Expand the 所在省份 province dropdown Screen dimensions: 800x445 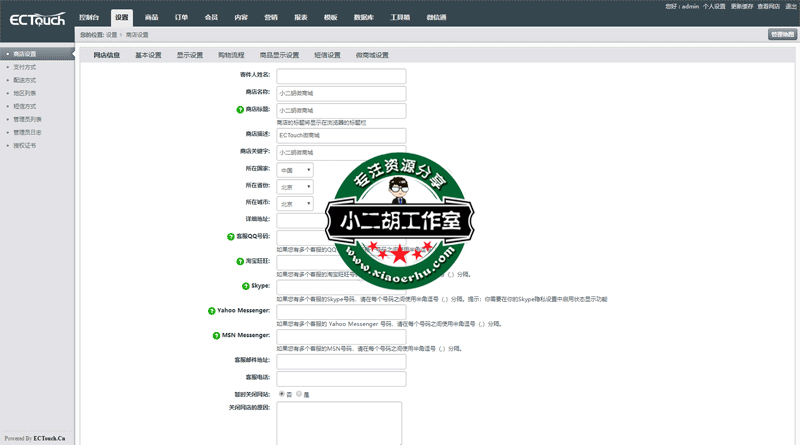pos(294,186)
